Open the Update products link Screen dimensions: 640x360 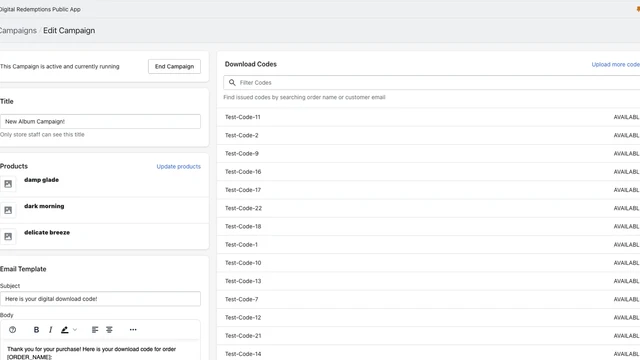click(178, 167)
